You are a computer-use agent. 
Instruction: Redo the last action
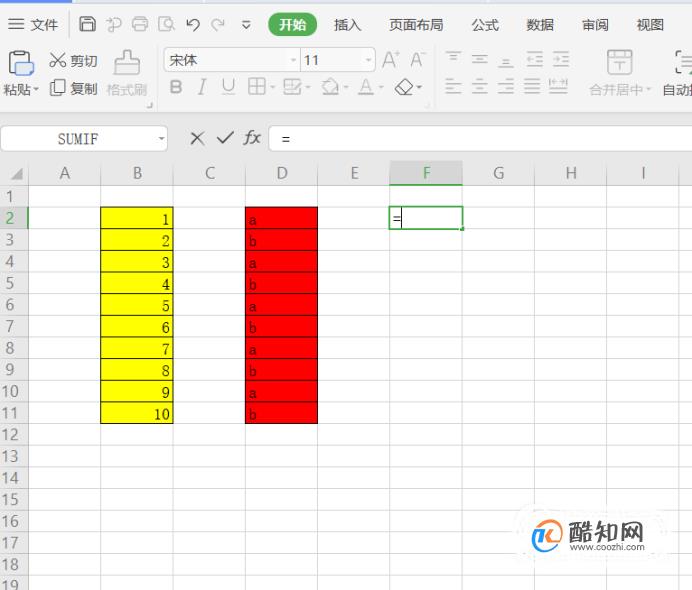point(218,25)
